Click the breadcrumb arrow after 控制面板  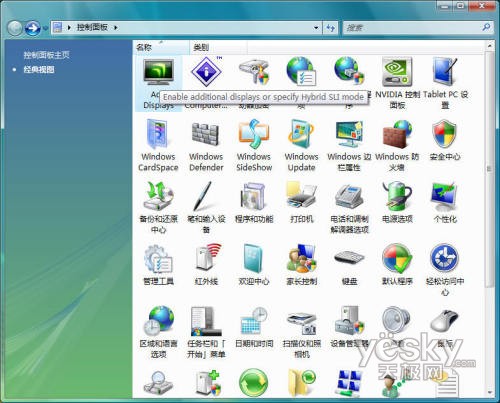click(x=116, y=28)
